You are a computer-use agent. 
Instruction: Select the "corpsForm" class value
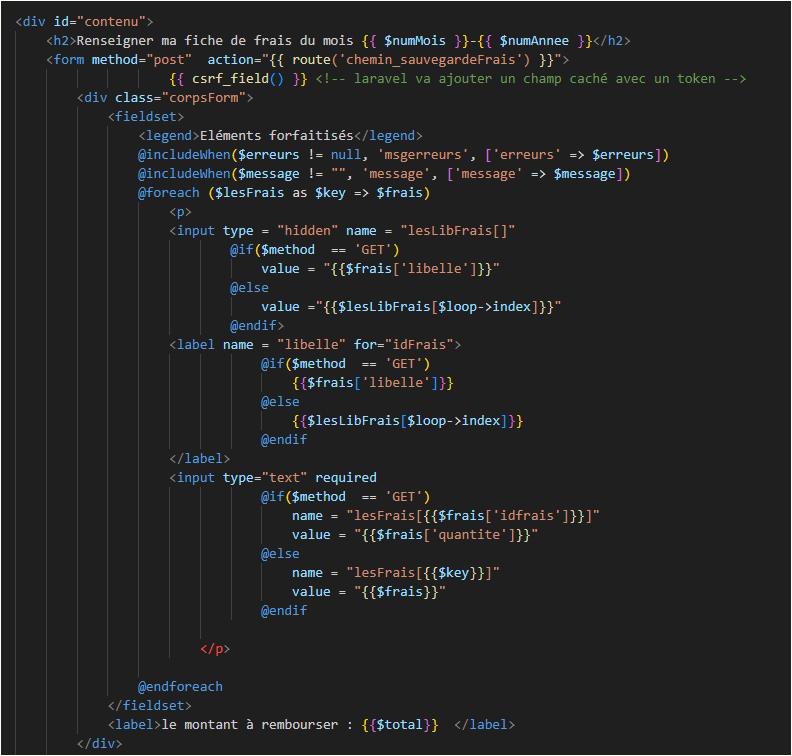coord(214,97)
